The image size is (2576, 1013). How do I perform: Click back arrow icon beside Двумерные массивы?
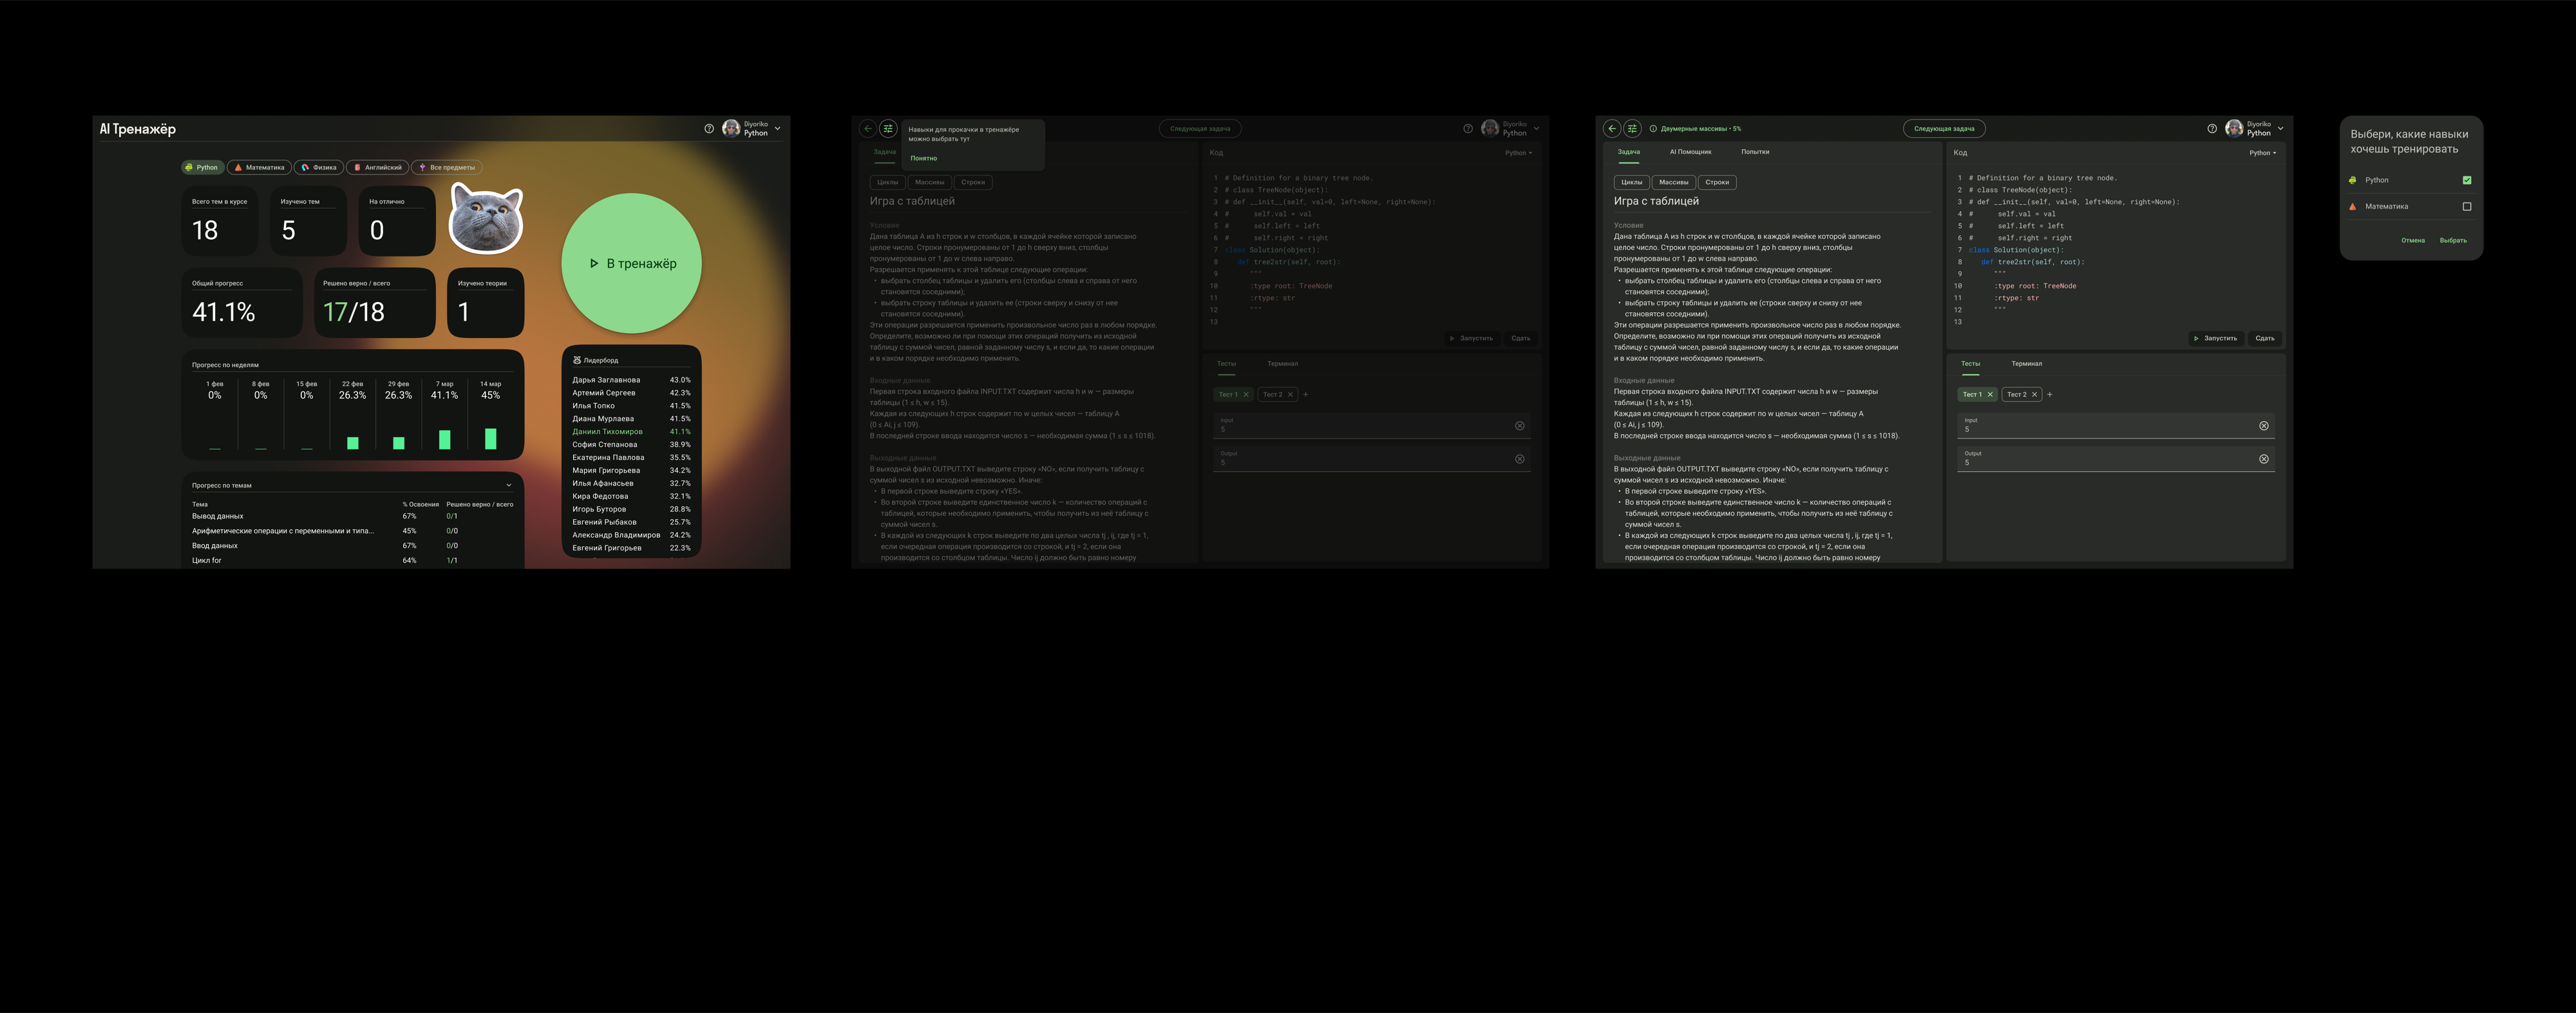click(1611, 129)
